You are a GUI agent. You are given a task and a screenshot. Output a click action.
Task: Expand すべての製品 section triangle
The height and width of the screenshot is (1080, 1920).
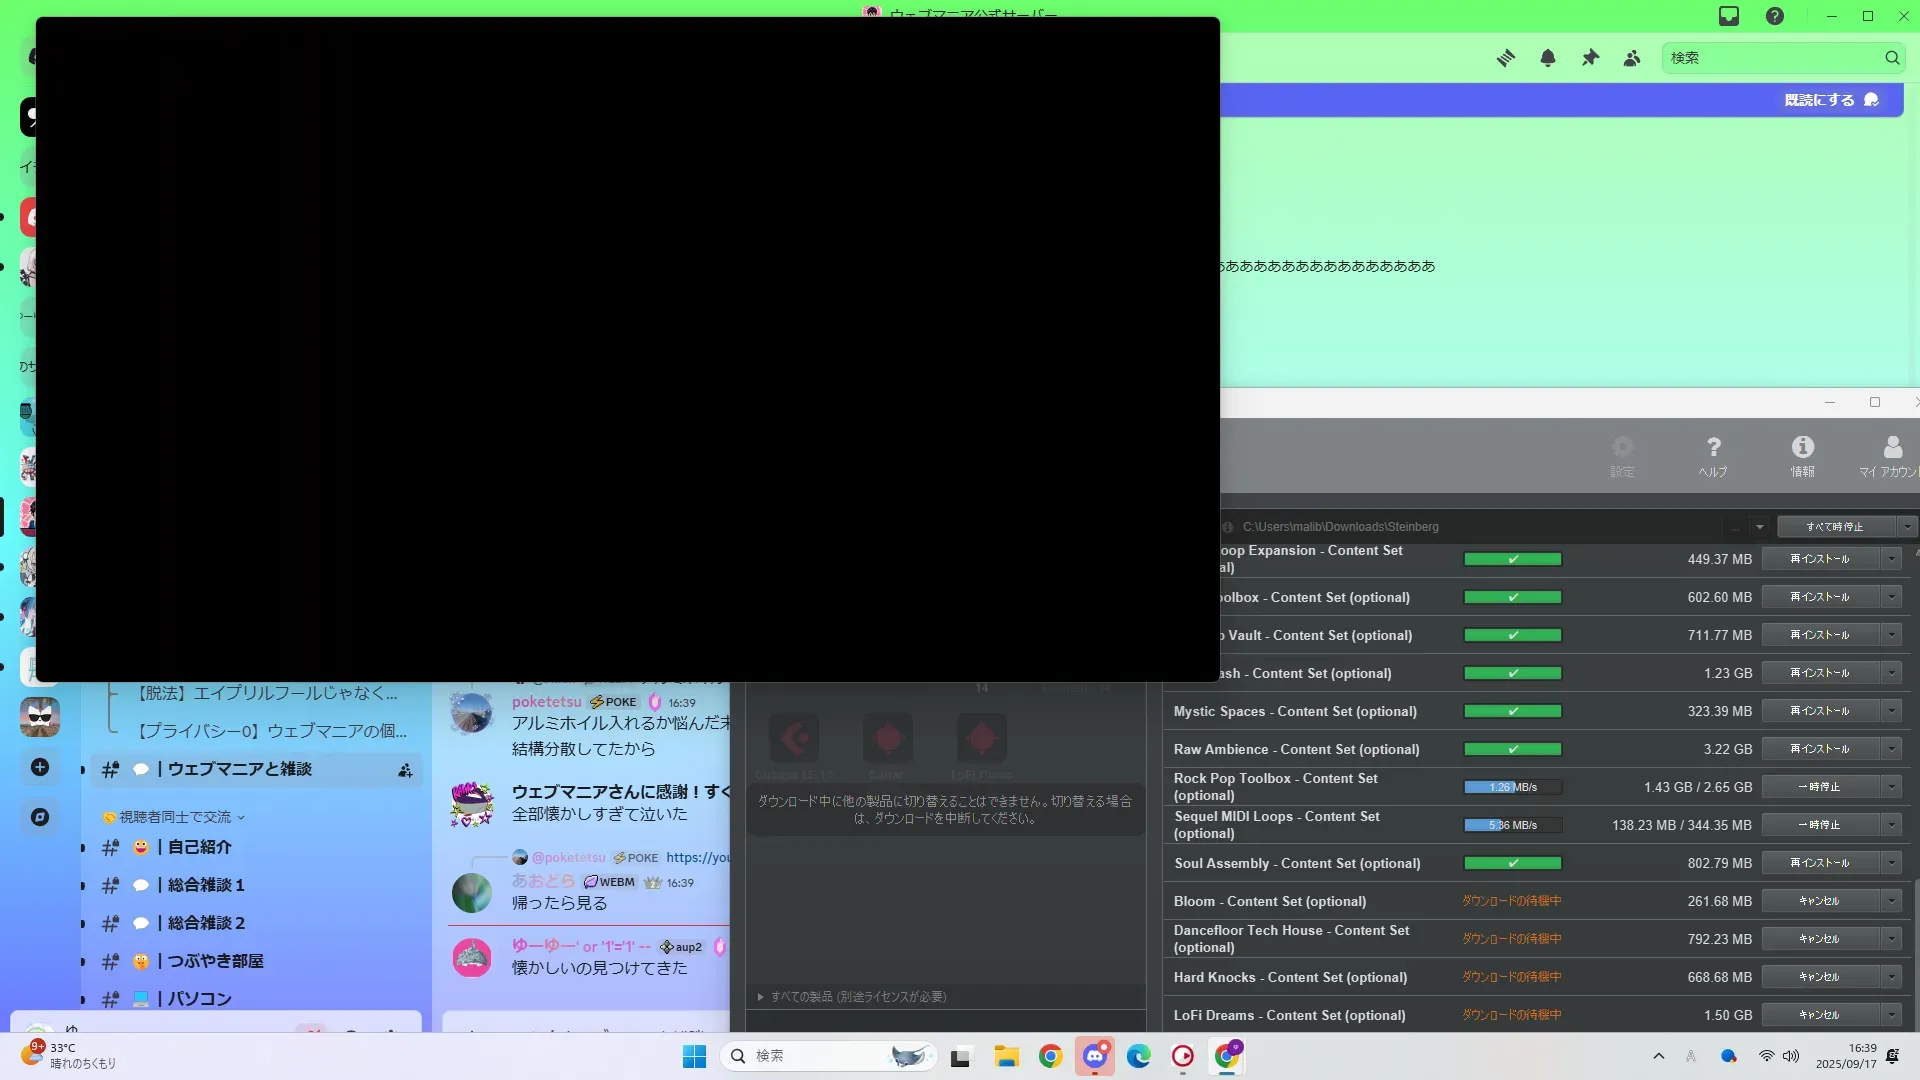tap(761, 997)
